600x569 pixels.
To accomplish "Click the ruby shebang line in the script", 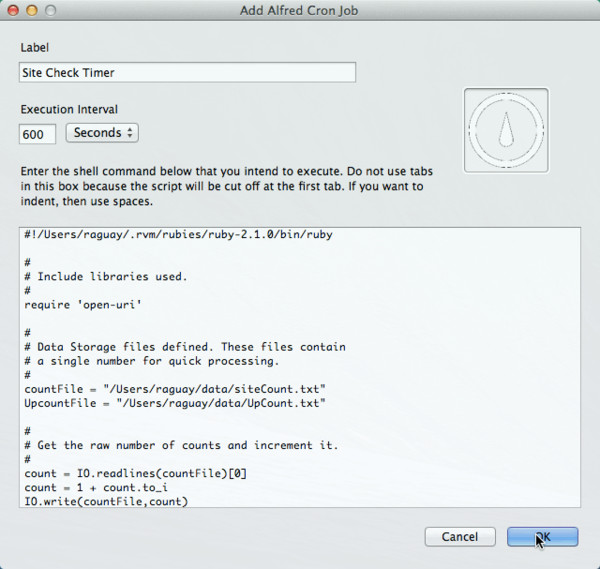I will tap(178, 234).
